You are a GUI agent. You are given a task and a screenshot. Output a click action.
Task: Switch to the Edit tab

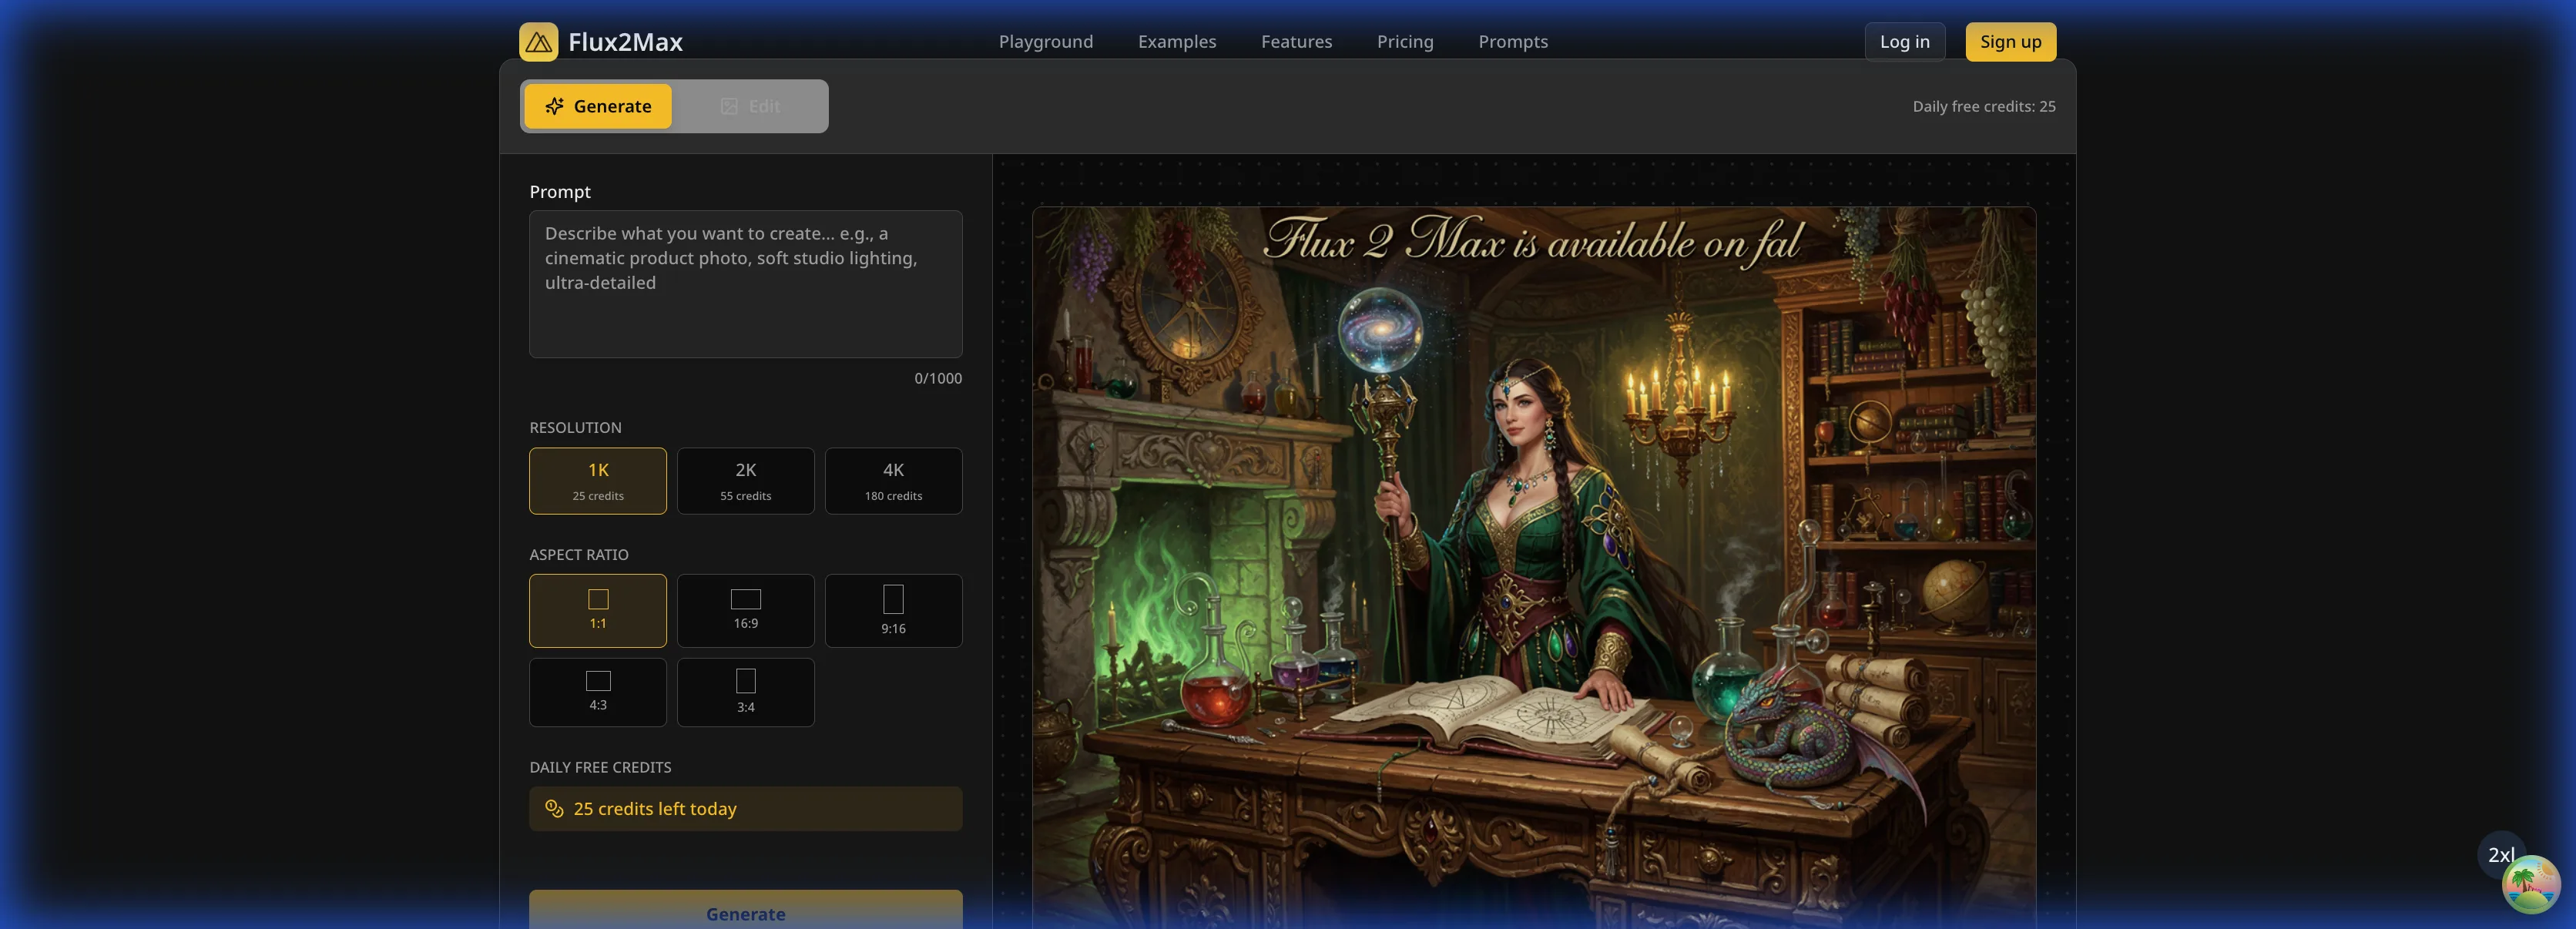coord(750,106)
